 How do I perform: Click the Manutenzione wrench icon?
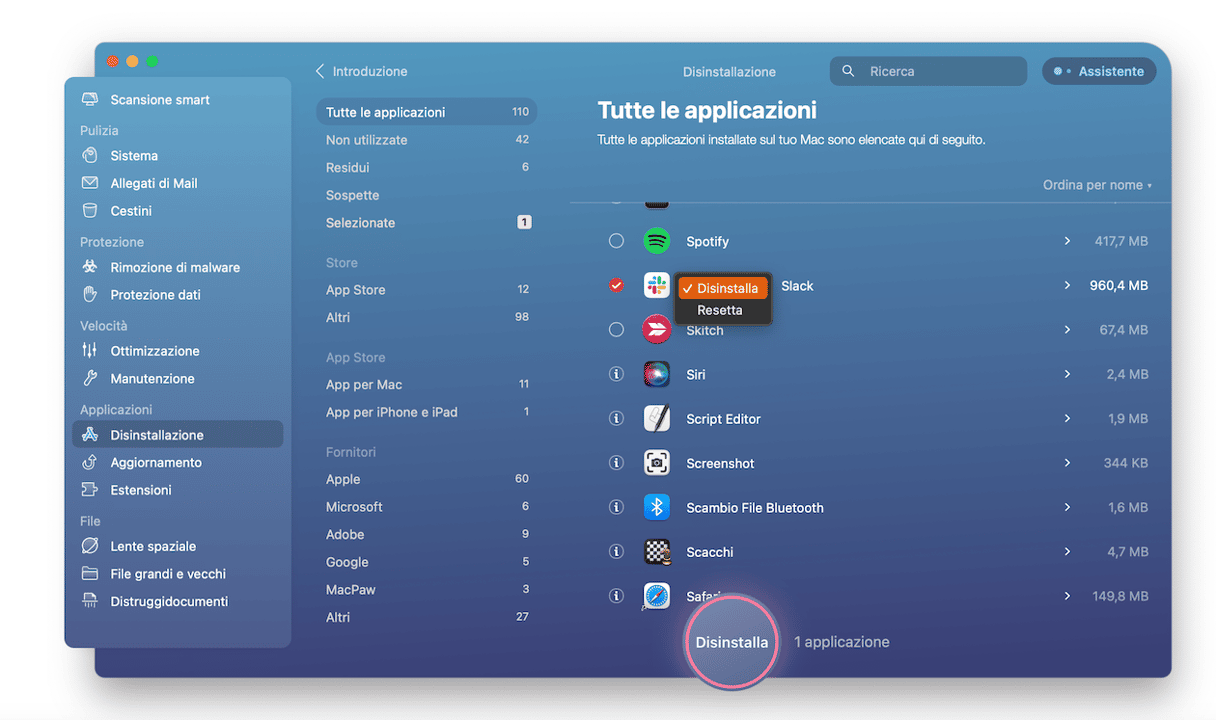(x=90, y=379)
